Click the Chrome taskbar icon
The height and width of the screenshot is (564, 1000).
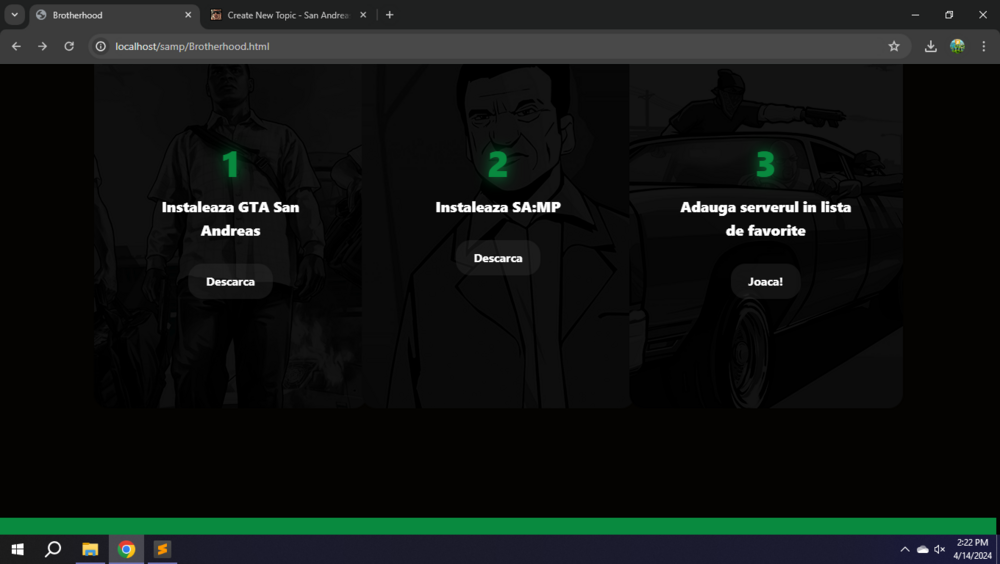click(126, 549)
